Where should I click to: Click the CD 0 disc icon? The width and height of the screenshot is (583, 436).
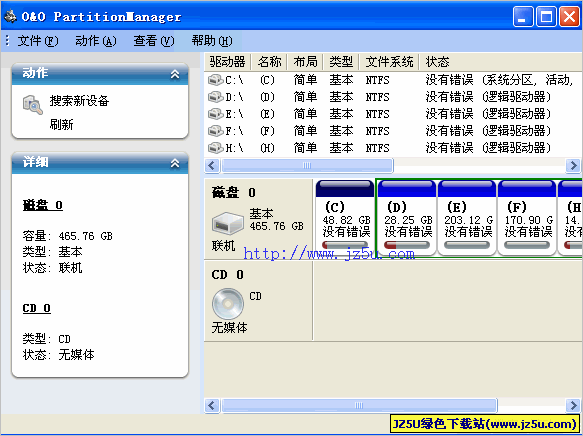(228, 304)
